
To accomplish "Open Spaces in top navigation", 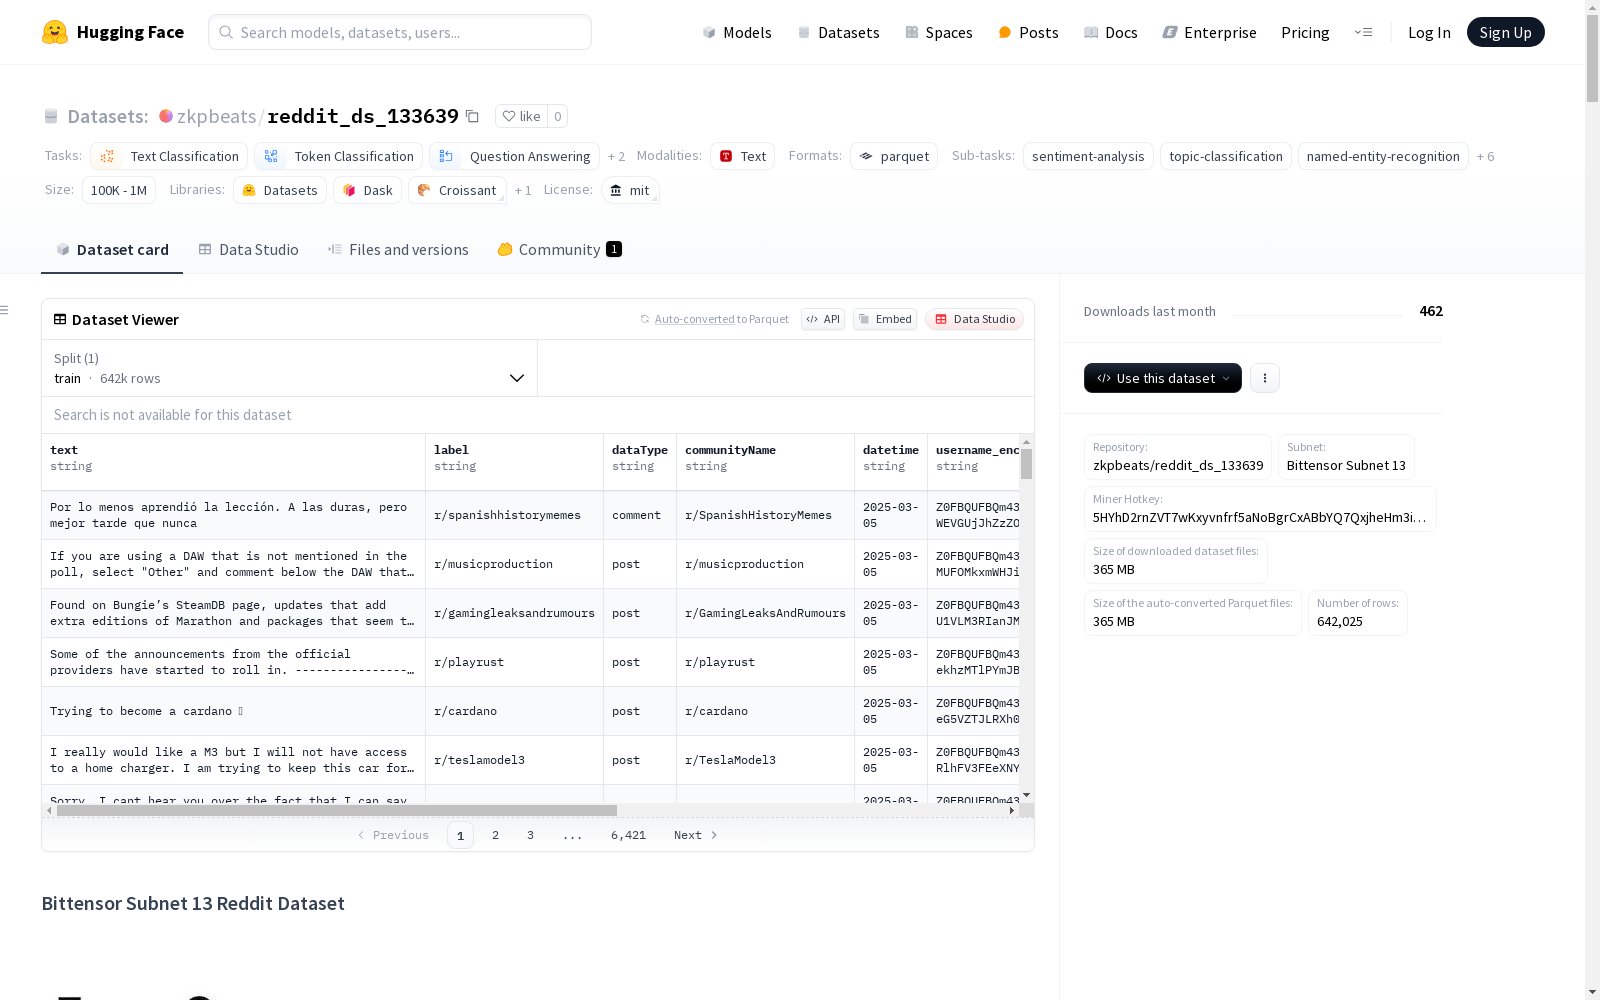I will coord(938,32).
